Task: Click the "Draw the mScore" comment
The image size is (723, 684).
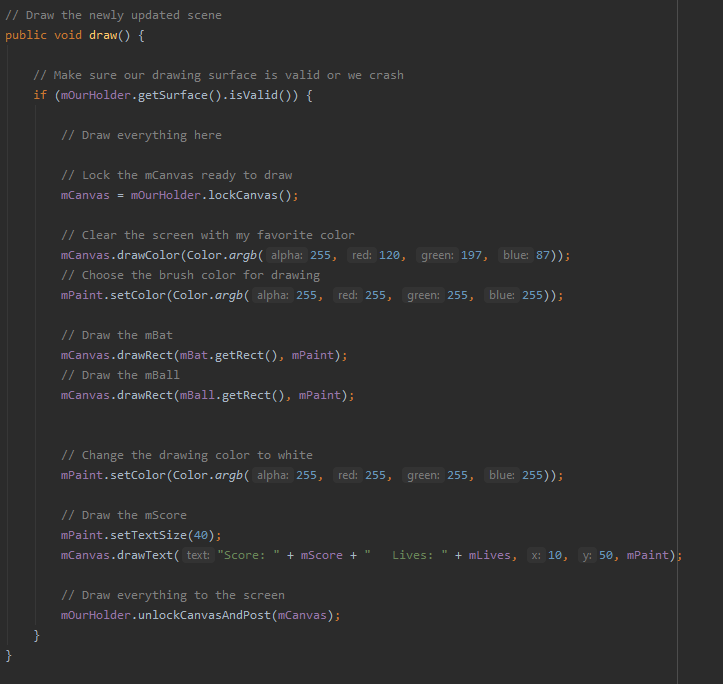Action: (x=124, y=515)
